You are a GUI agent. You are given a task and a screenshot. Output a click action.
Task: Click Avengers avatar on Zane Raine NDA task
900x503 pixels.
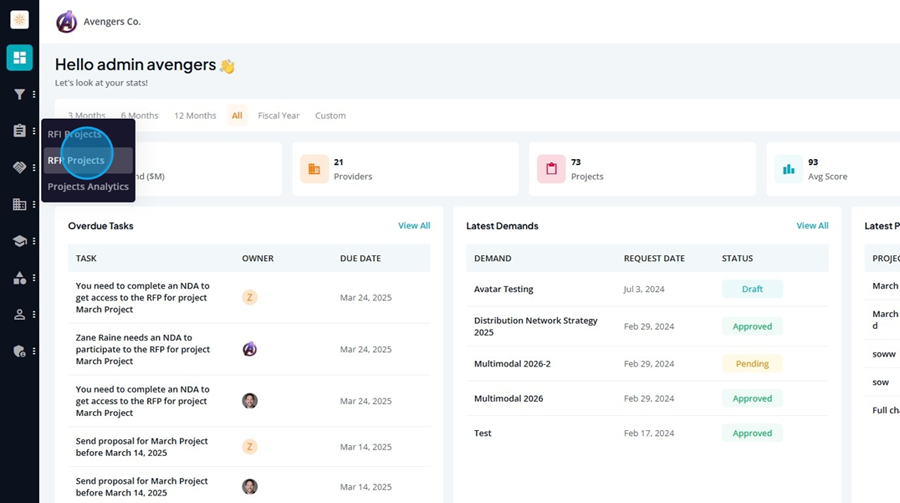[250, 349]
